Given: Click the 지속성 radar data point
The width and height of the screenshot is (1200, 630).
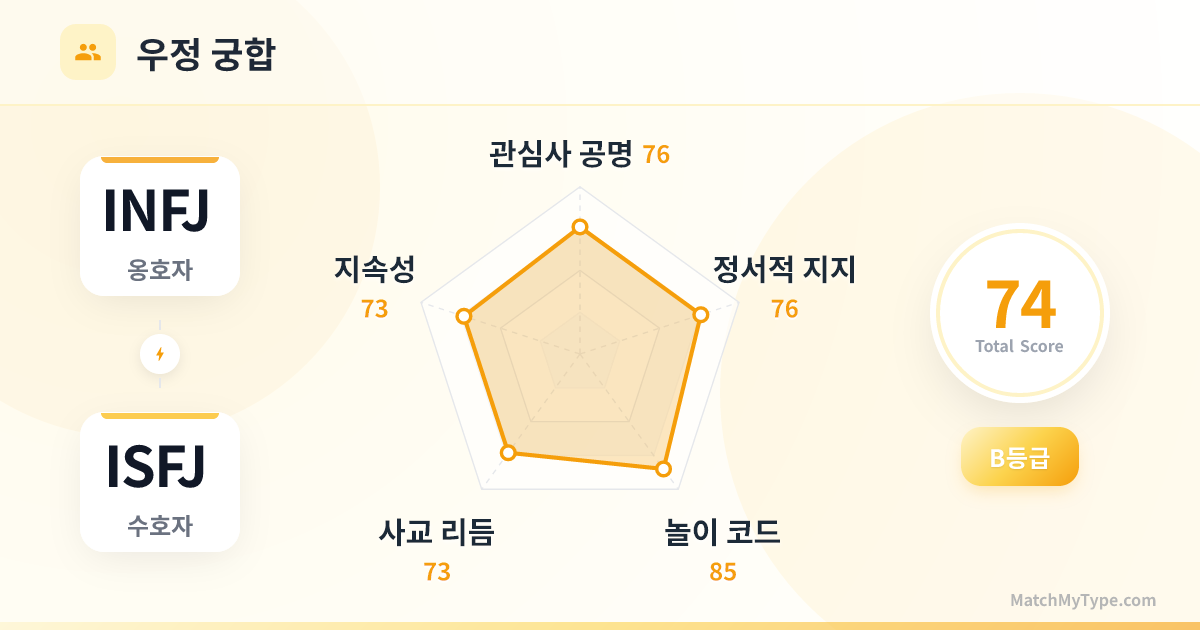Looking at the screenshot, I should [x=463, y=316].
